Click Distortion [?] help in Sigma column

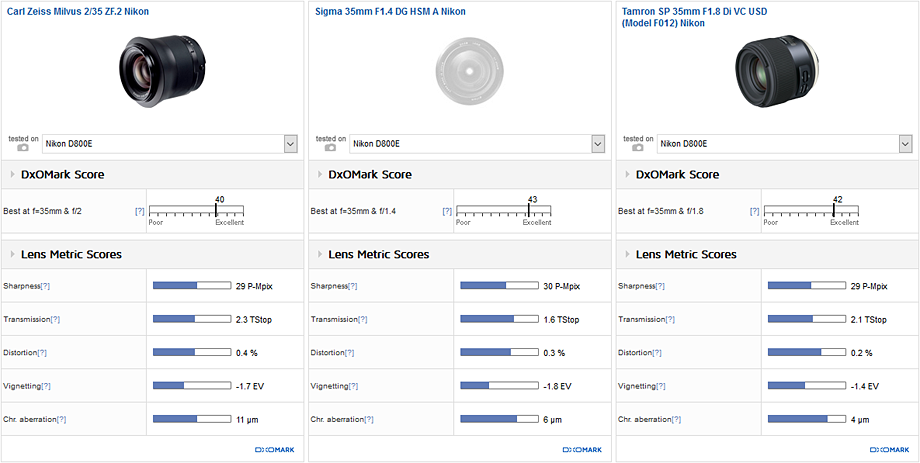tap(350, 353)
